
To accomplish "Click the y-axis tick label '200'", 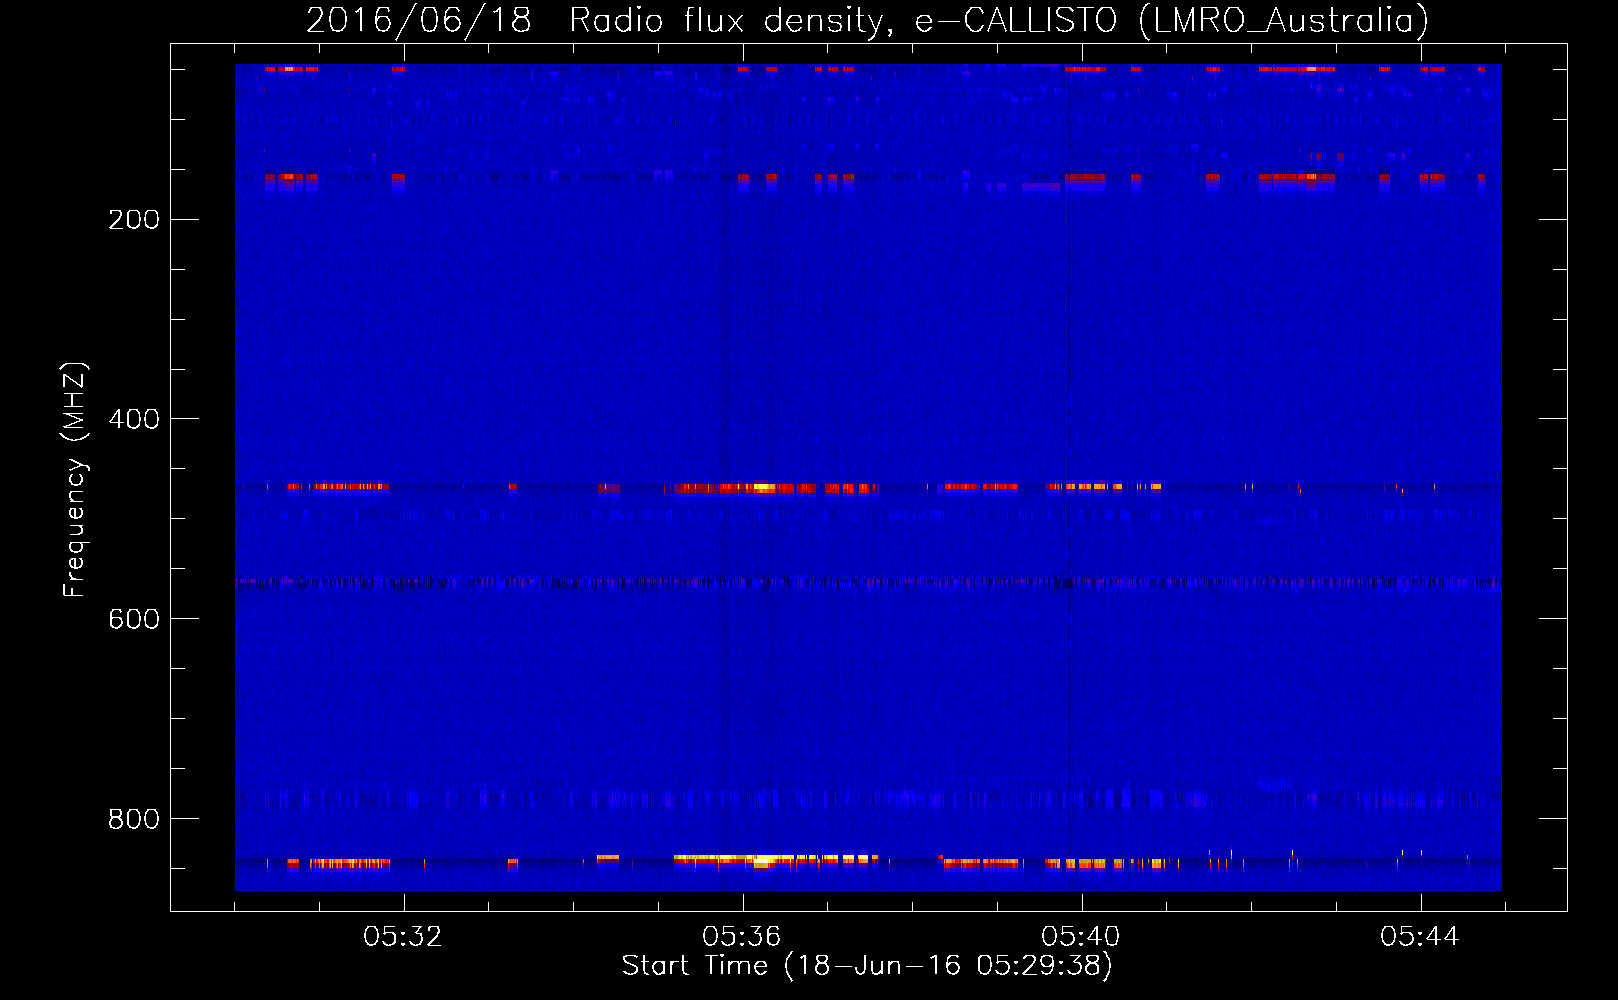I will click(x=134, y=220).
